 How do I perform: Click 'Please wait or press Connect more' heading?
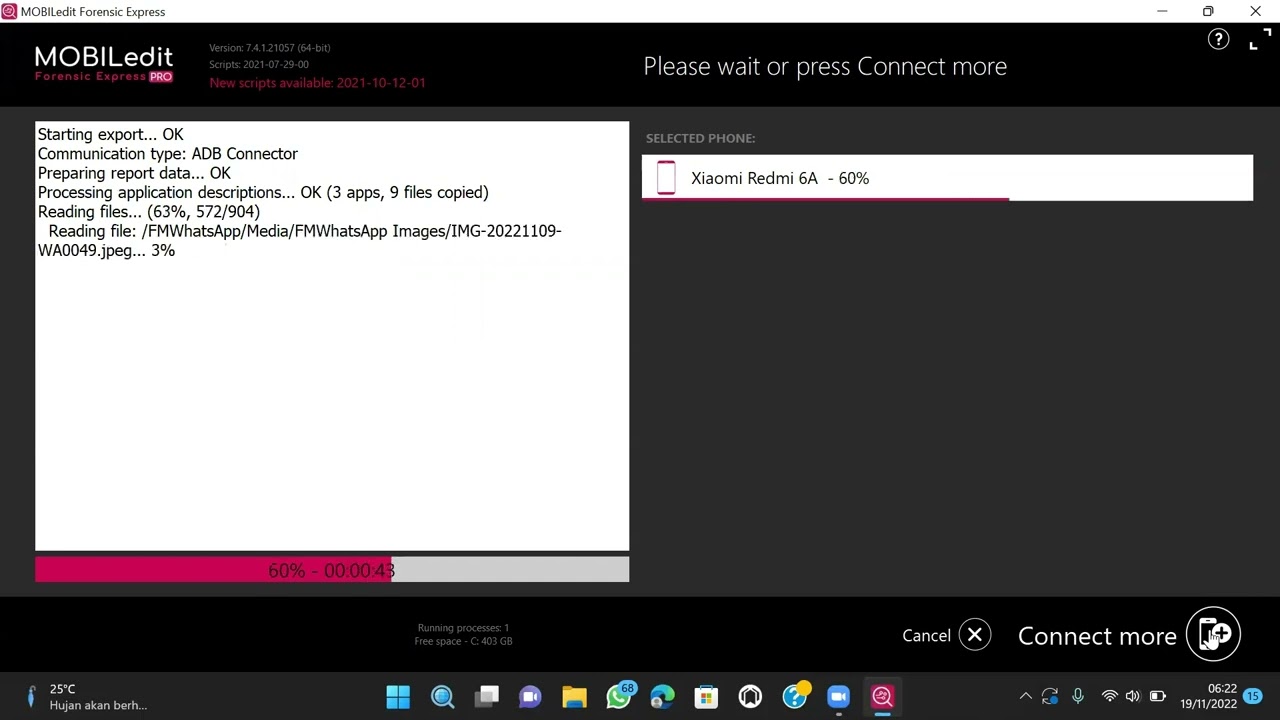(x=825, y=67)
